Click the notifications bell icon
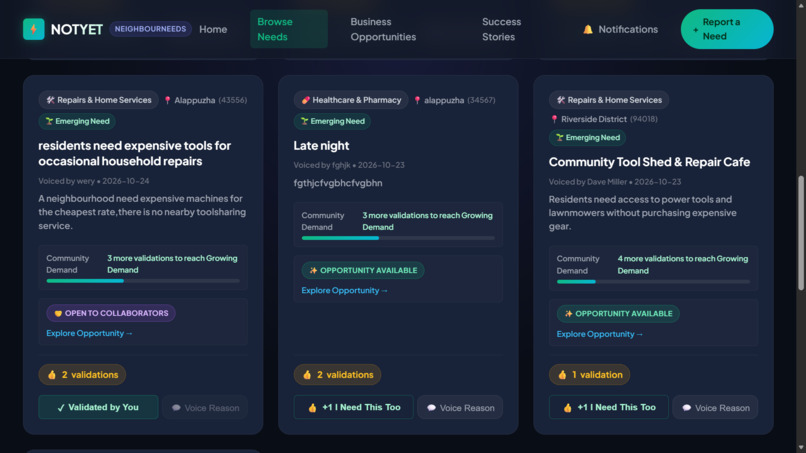Image resolution: width=806 pixels, height=453 pixels. 588,29
